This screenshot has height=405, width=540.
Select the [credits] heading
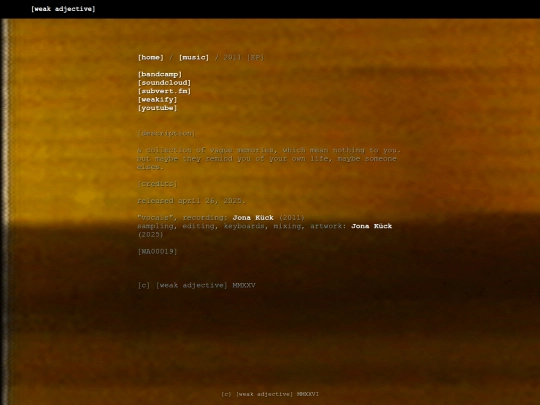point(157,184)
